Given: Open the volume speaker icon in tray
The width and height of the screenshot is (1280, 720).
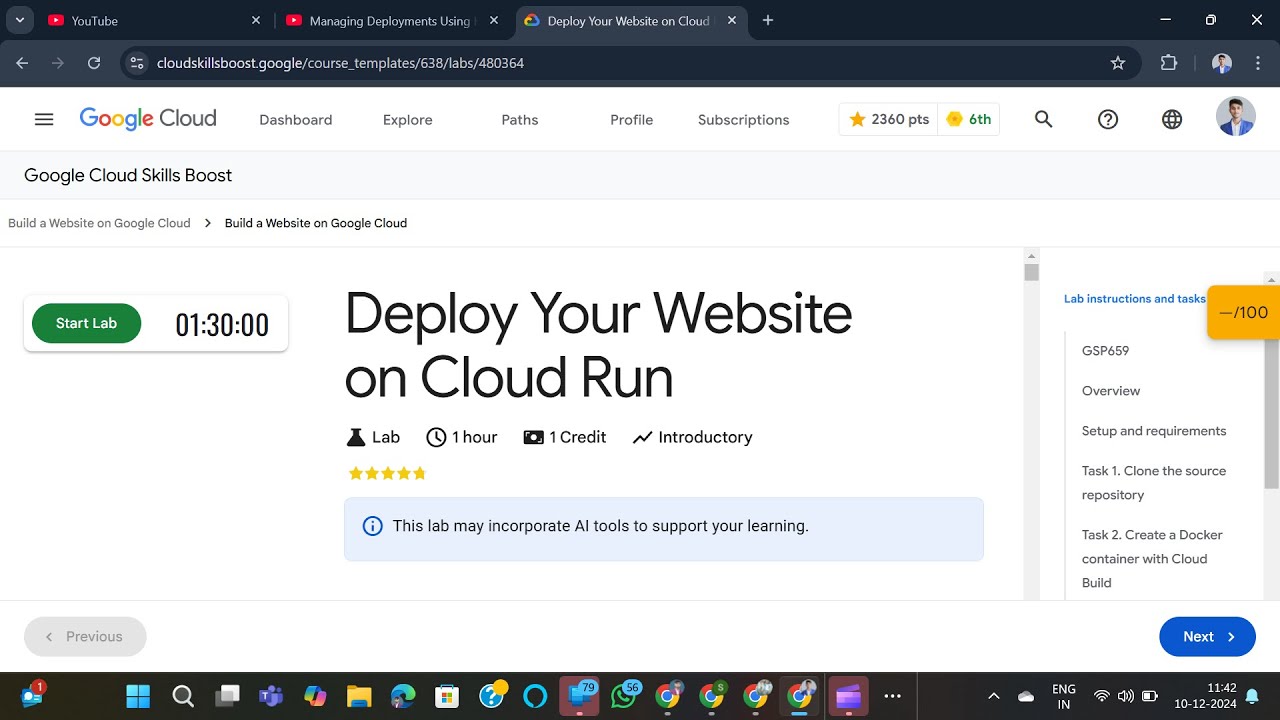Looking at the screenshot, I should [1126, 696].
